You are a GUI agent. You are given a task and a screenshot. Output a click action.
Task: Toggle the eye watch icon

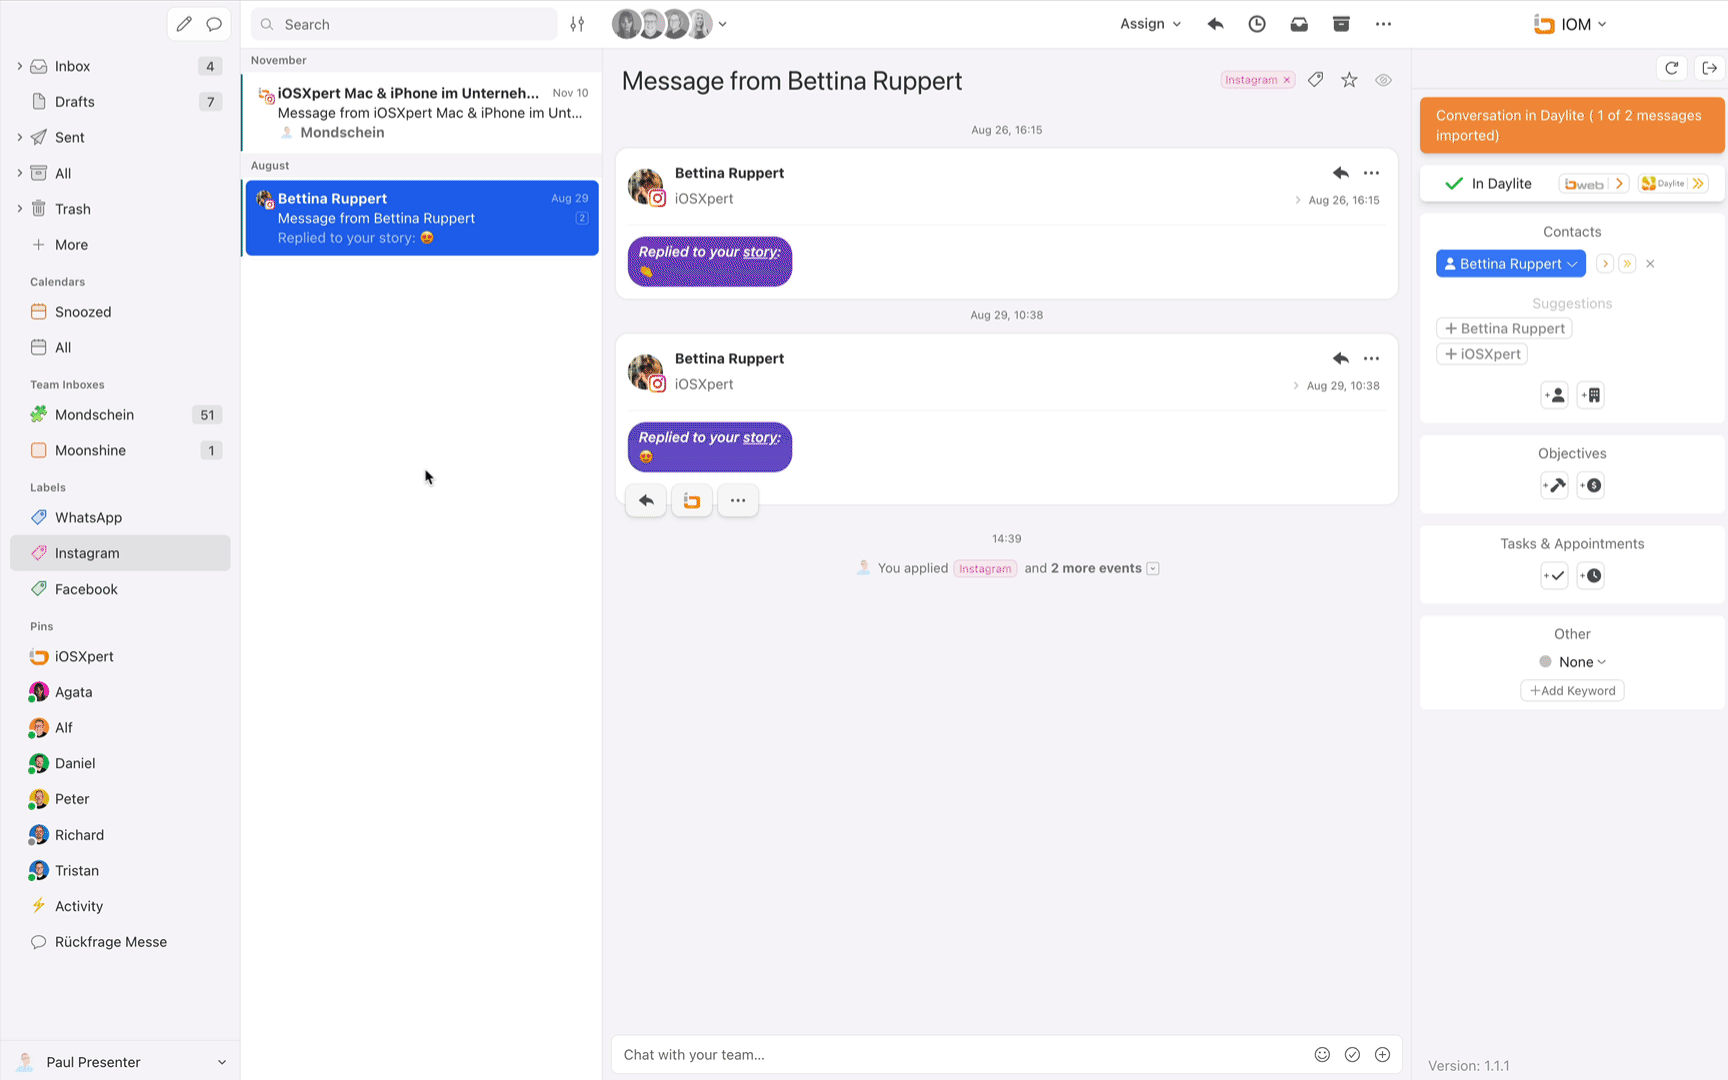tap(1383, 80)
